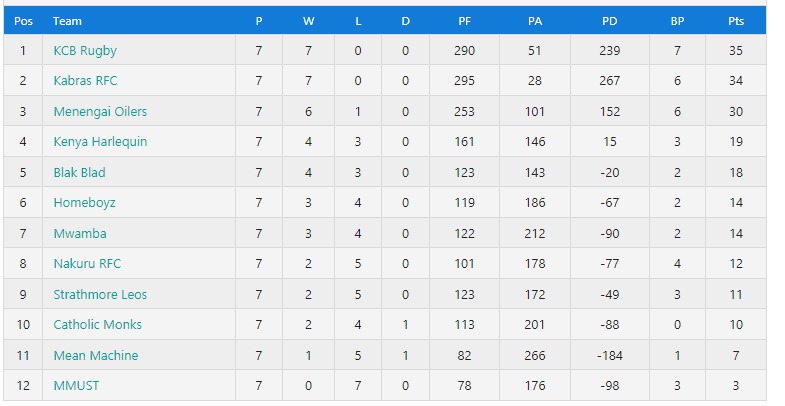Click the Homeboyz team link
Screen dimensions: 785x406
click(85, 203)
